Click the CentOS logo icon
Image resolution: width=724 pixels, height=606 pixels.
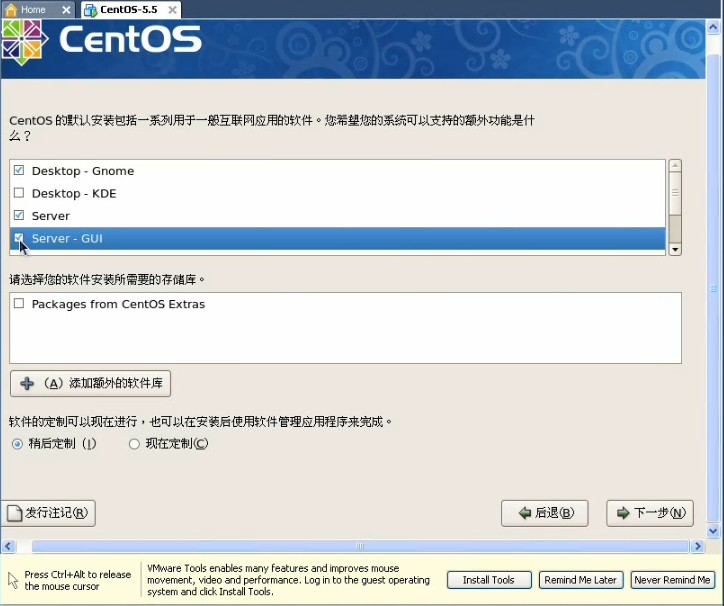point(24,42)
